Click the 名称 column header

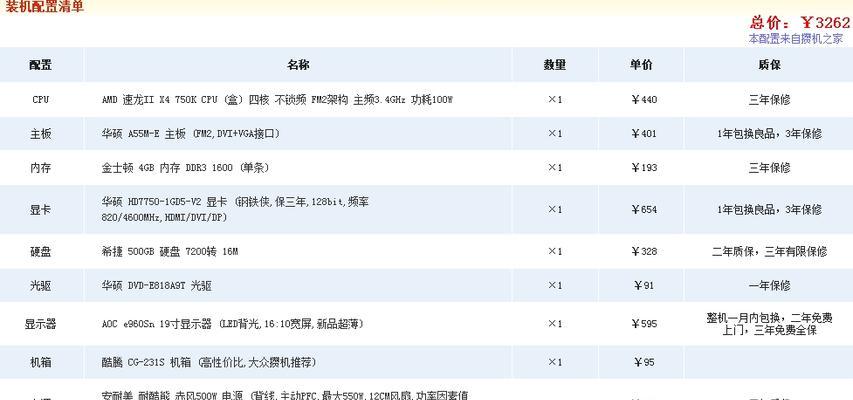(298, 65)
